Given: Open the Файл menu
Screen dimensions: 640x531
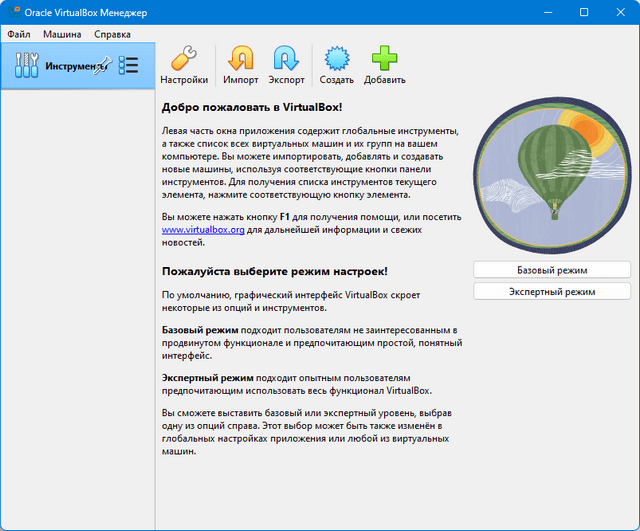Looking at the screenshot, I should coord(19,34).
